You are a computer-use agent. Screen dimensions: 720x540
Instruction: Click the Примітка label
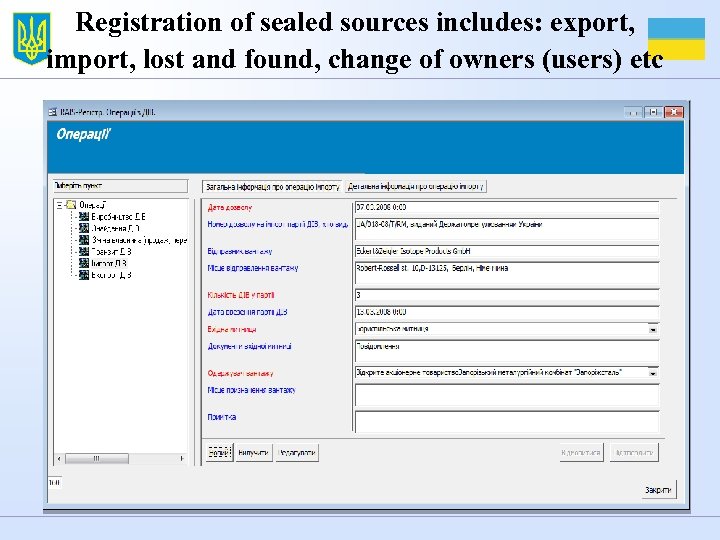(222, 417)
